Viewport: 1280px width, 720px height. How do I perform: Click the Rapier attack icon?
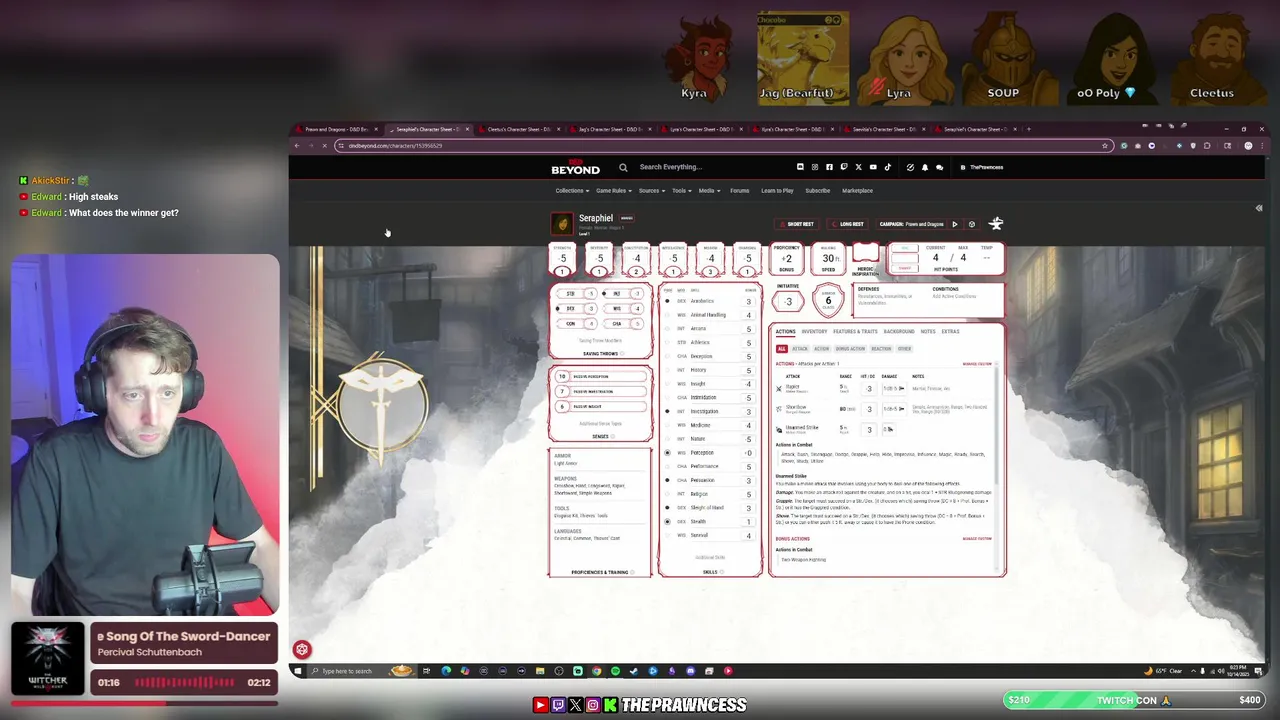pos(779,388)
